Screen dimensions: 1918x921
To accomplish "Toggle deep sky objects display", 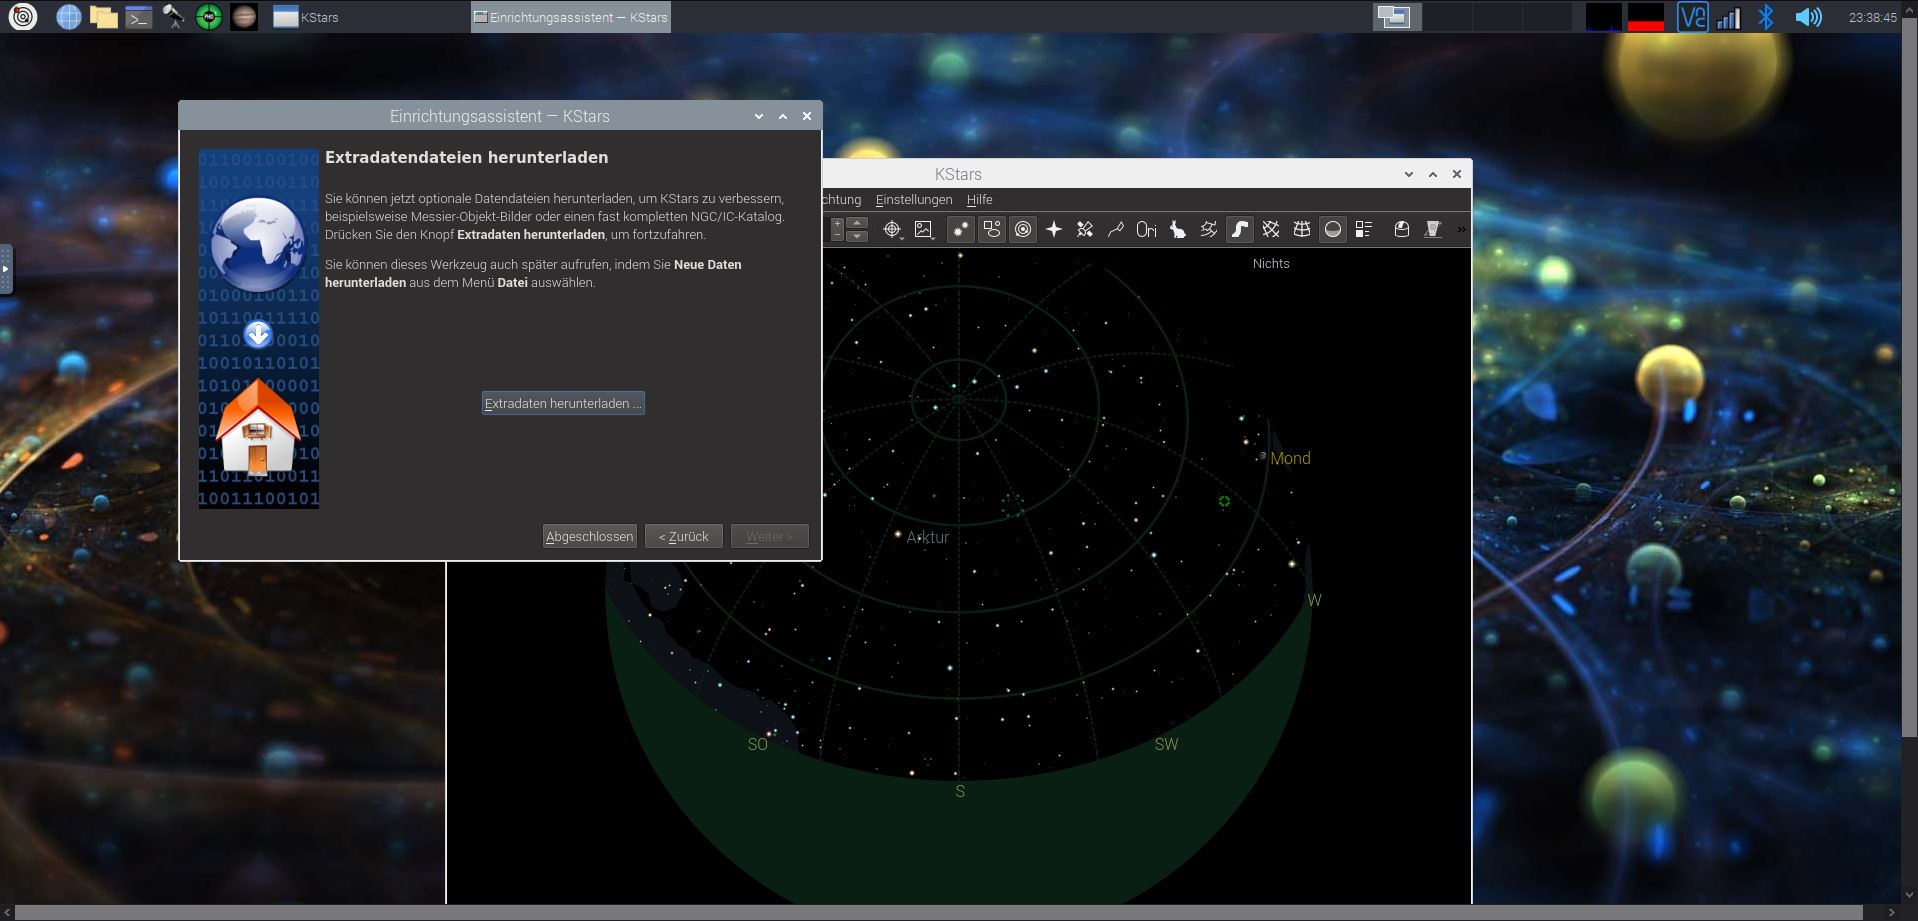I will pyautogui.click(x=991, y=229).
